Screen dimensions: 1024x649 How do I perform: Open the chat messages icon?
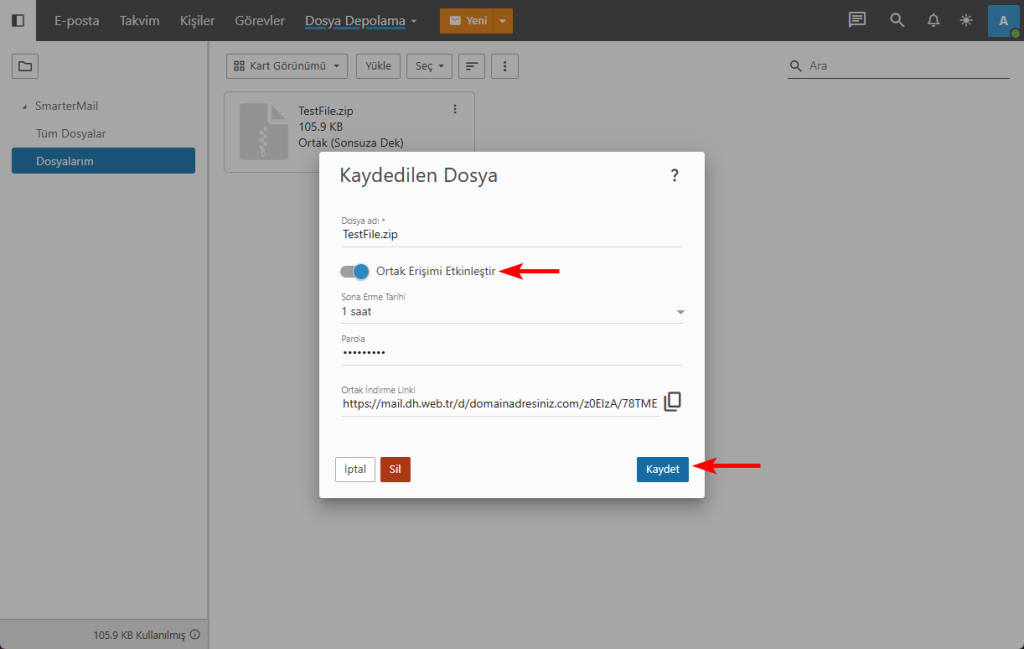click(x=856, y=20)
